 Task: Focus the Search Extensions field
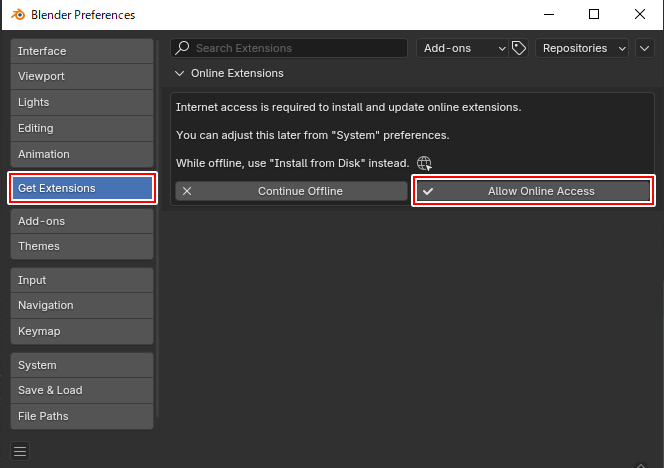pos(295,48)
